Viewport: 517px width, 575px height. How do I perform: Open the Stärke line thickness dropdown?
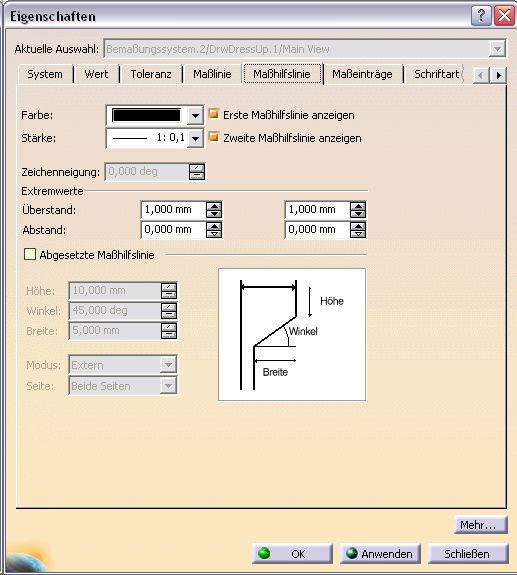[195, 138]
